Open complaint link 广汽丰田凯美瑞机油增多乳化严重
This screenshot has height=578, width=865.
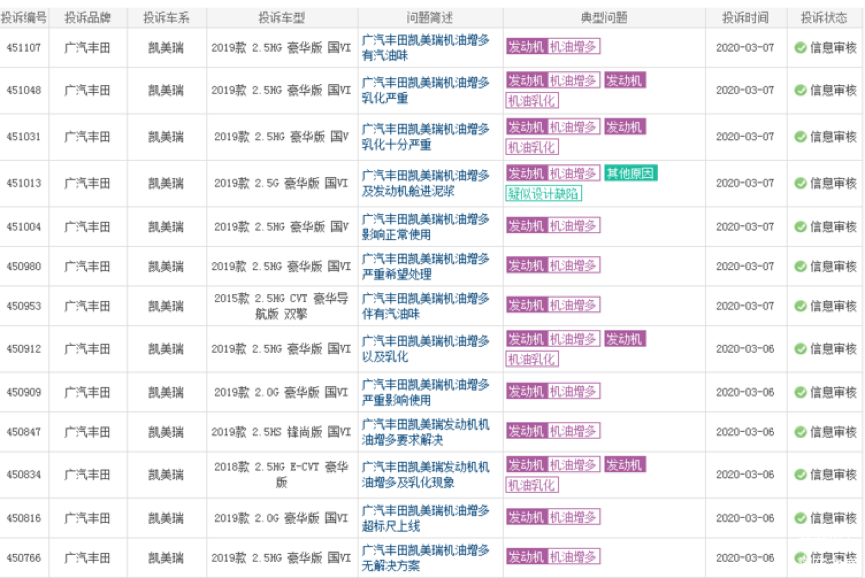pyautogui.click(x=425, y=90)
